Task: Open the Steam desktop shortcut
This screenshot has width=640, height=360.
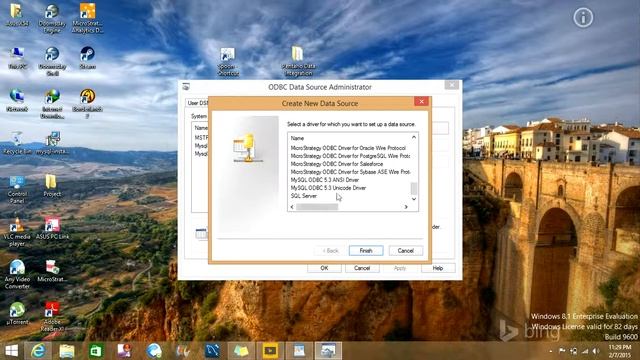Action: [87, 58]
